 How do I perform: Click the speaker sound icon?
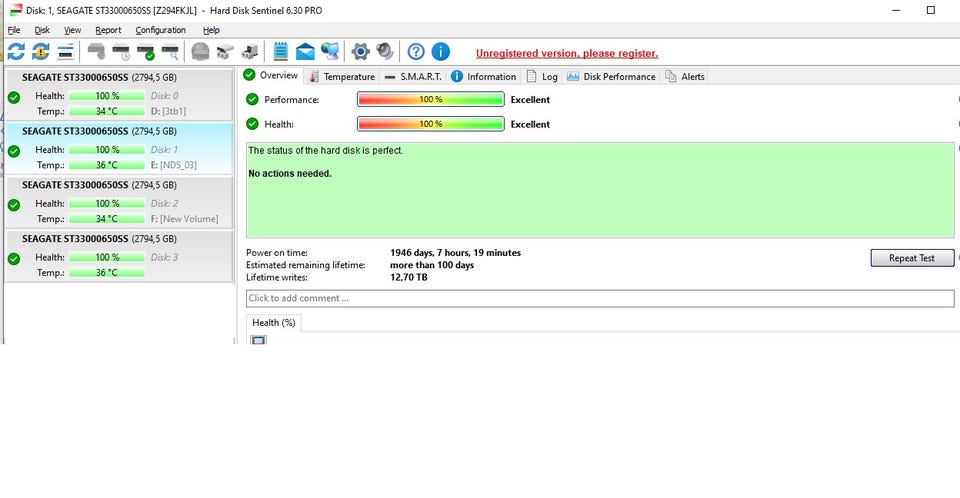point(385,52)
